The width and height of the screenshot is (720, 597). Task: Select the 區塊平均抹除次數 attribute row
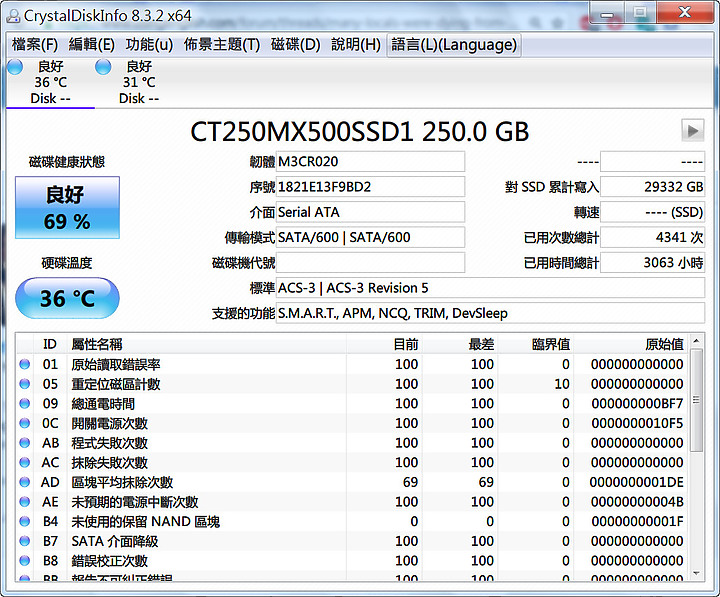[x=352, y=482]
